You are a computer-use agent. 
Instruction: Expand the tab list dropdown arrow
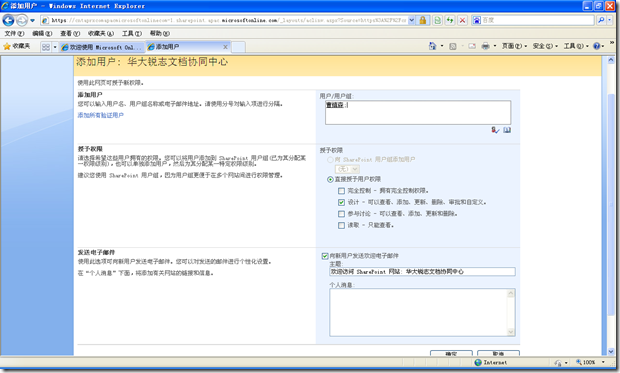pos(55,47)
